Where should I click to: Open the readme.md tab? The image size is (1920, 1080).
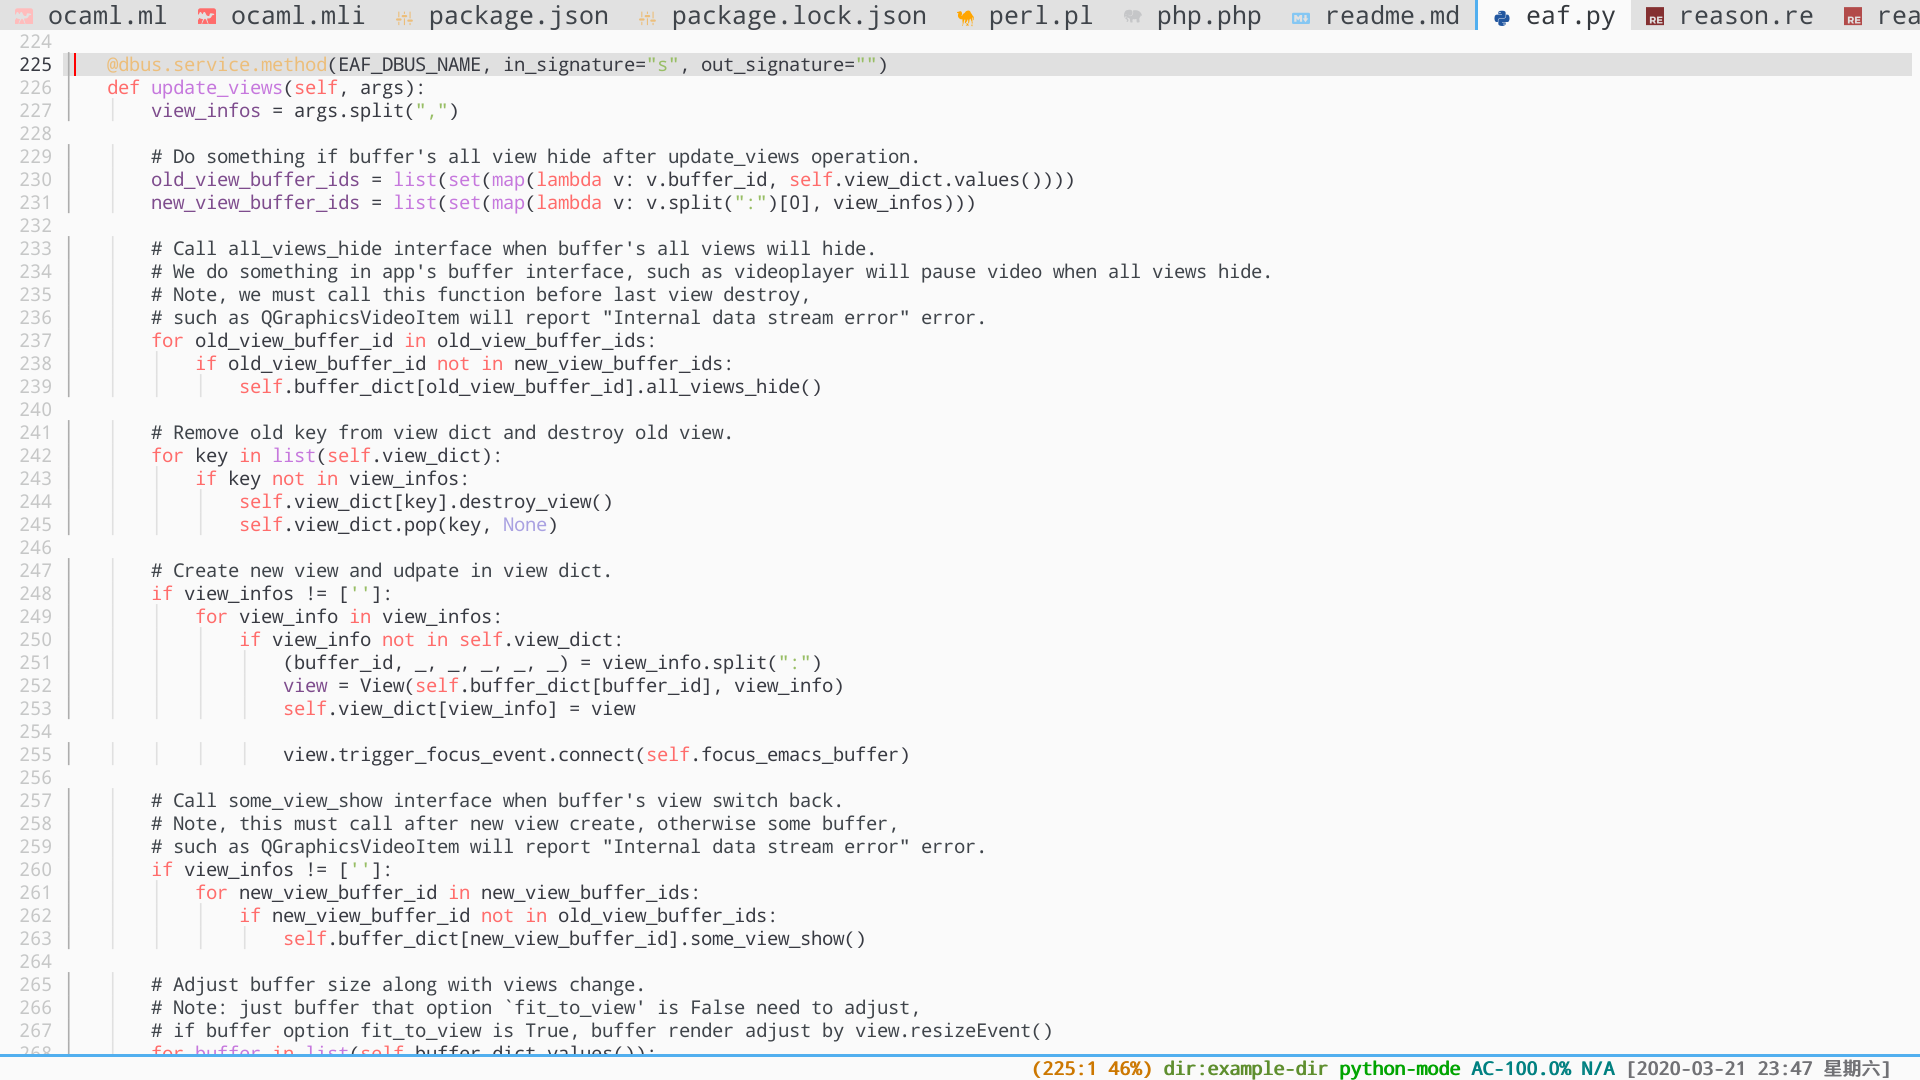pos(1391,17)
